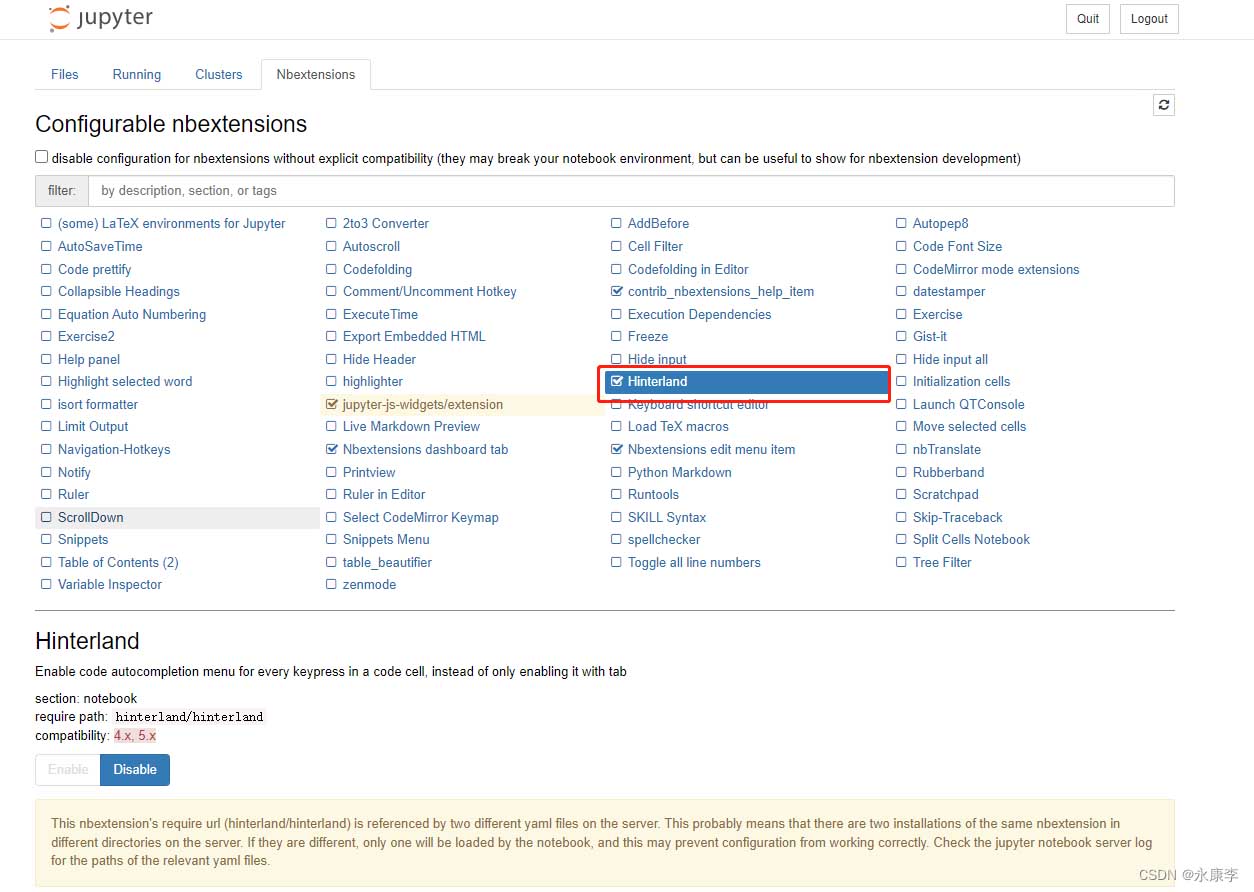The image size is (1254, 892).
Task: Click the Disable button for Hinterland
Action: click(x=135, y=770)
